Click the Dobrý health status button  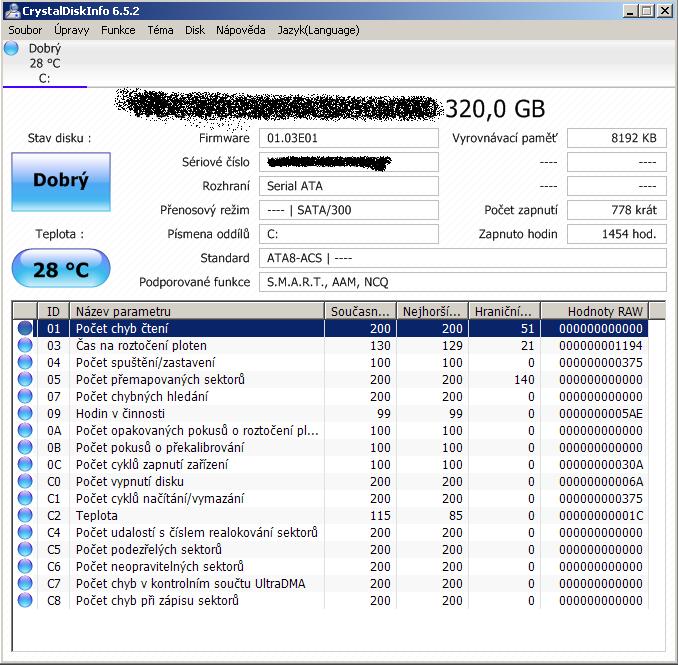click(x=61, y=182)
